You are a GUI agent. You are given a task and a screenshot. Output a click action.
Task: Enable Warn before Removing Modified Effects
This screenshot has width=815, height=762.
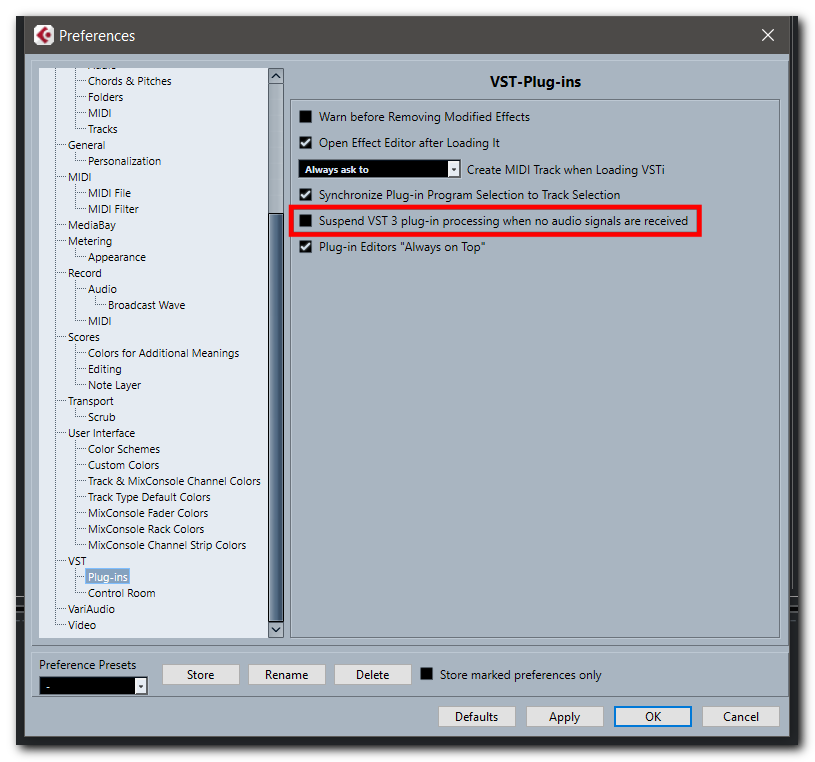(x=306, y=117)
